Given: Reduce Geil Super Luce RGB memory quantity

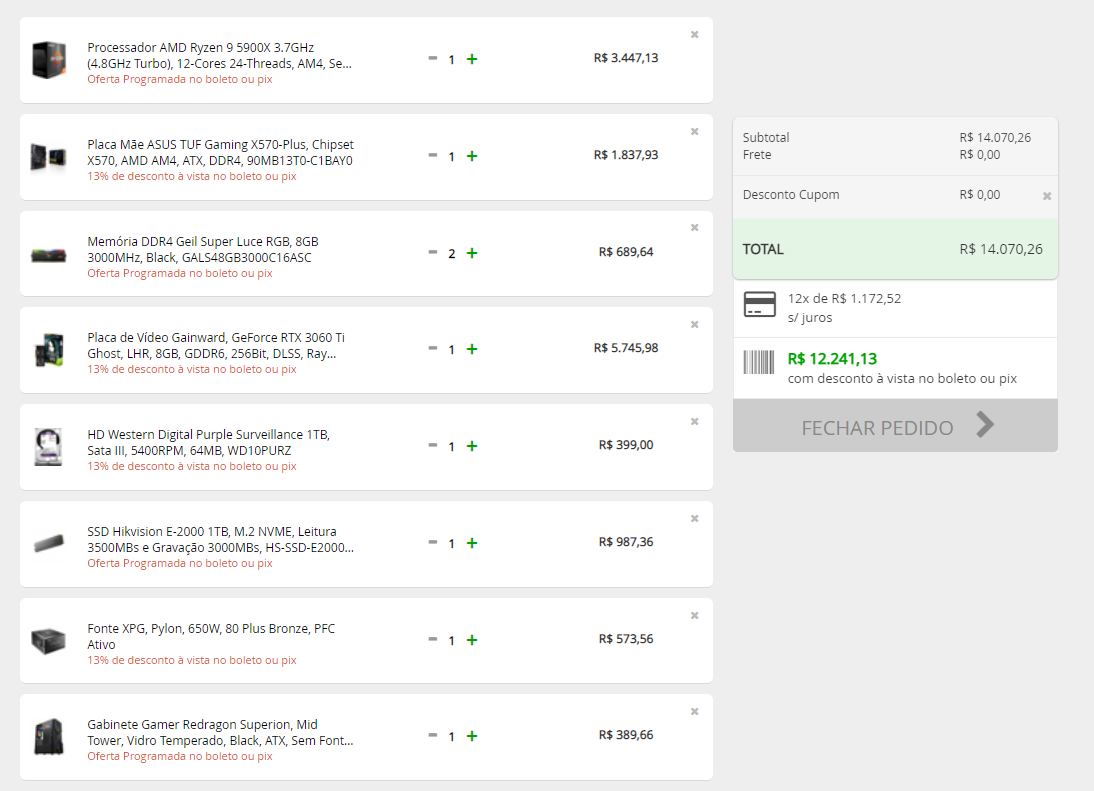Looking at the screenshot, I should pyautogui.click(x=433, y=253).
